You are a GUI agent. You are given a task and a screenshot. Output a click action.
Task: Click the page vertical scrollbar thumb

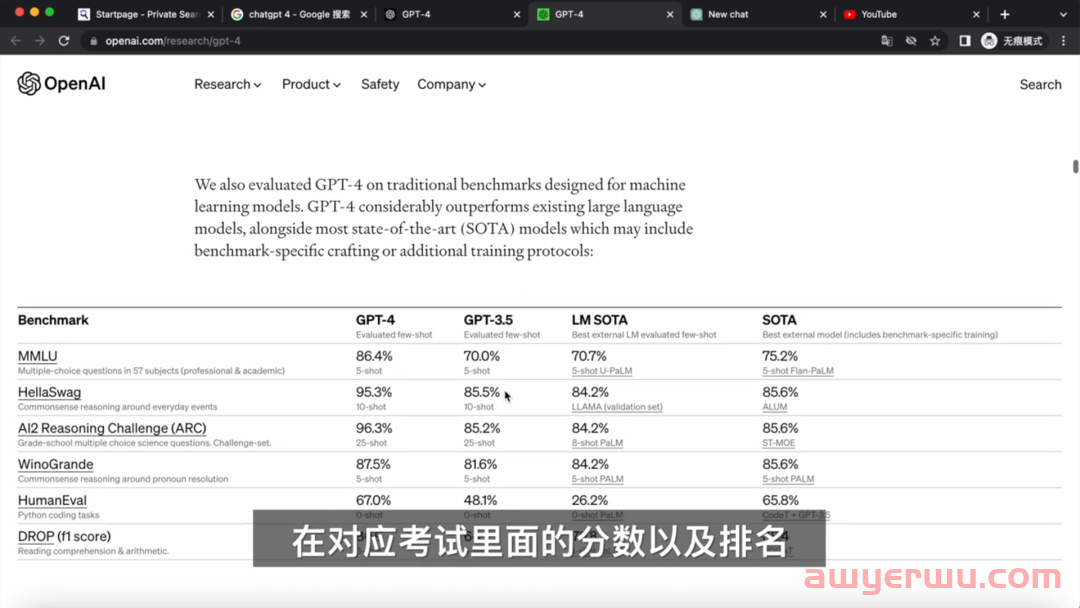point(1074,167)
